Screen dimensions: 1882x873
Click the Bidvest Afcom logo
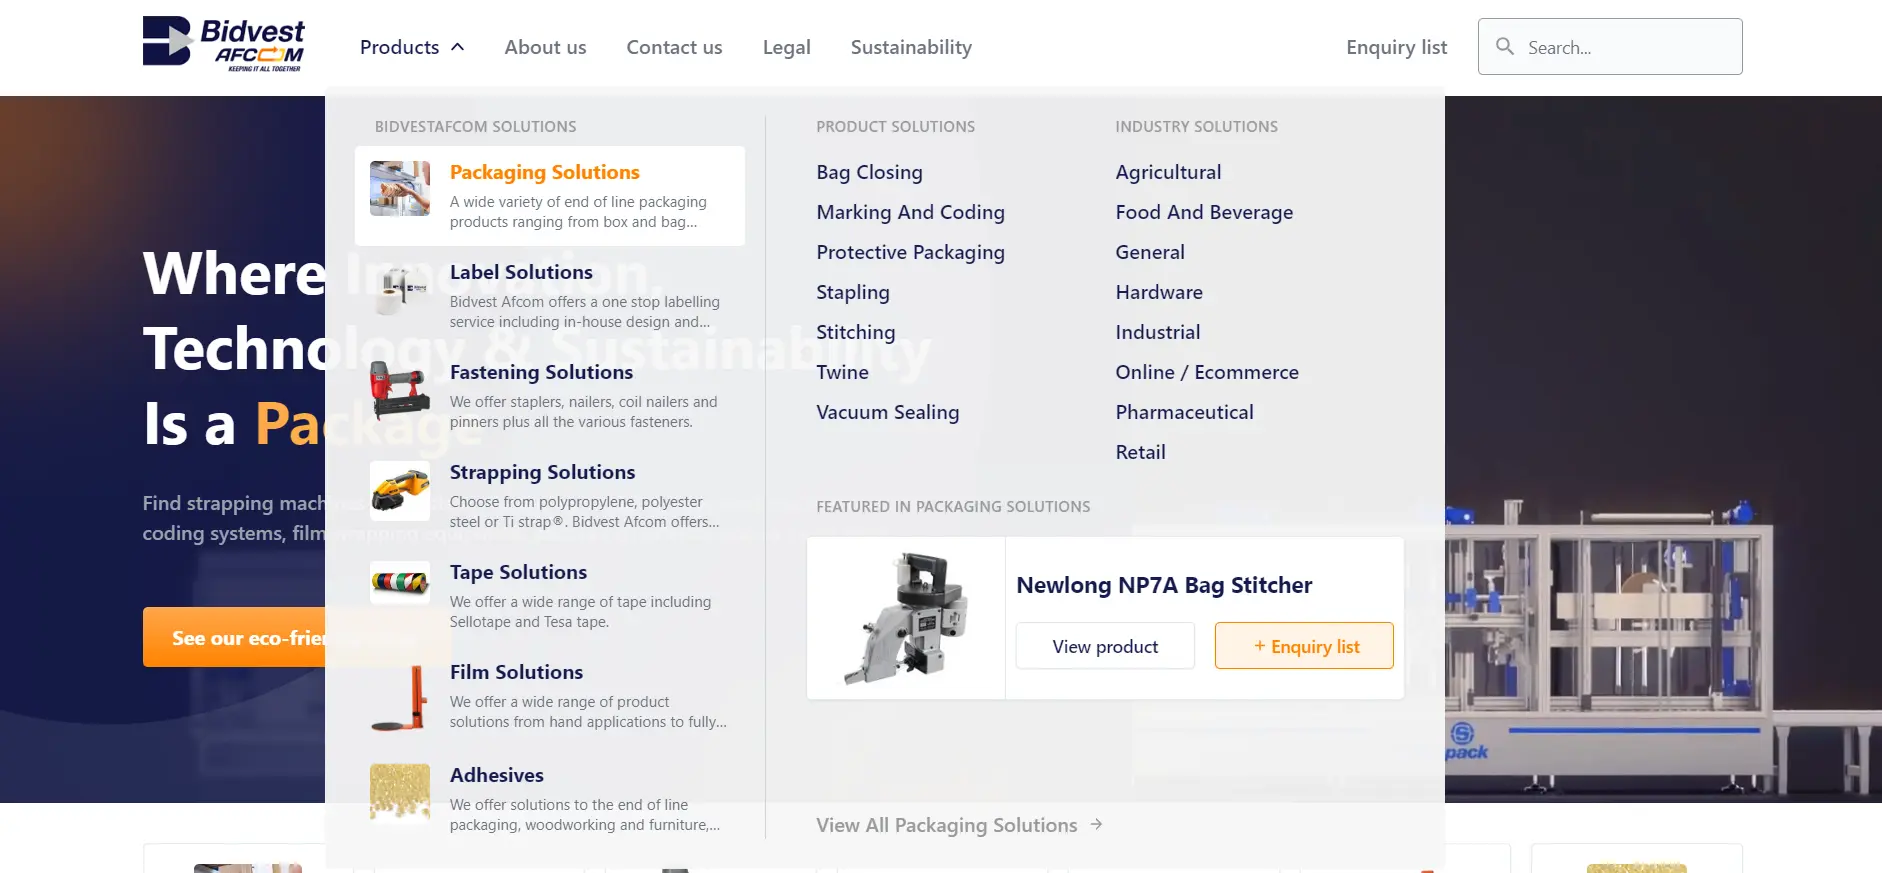coord(223,45)
